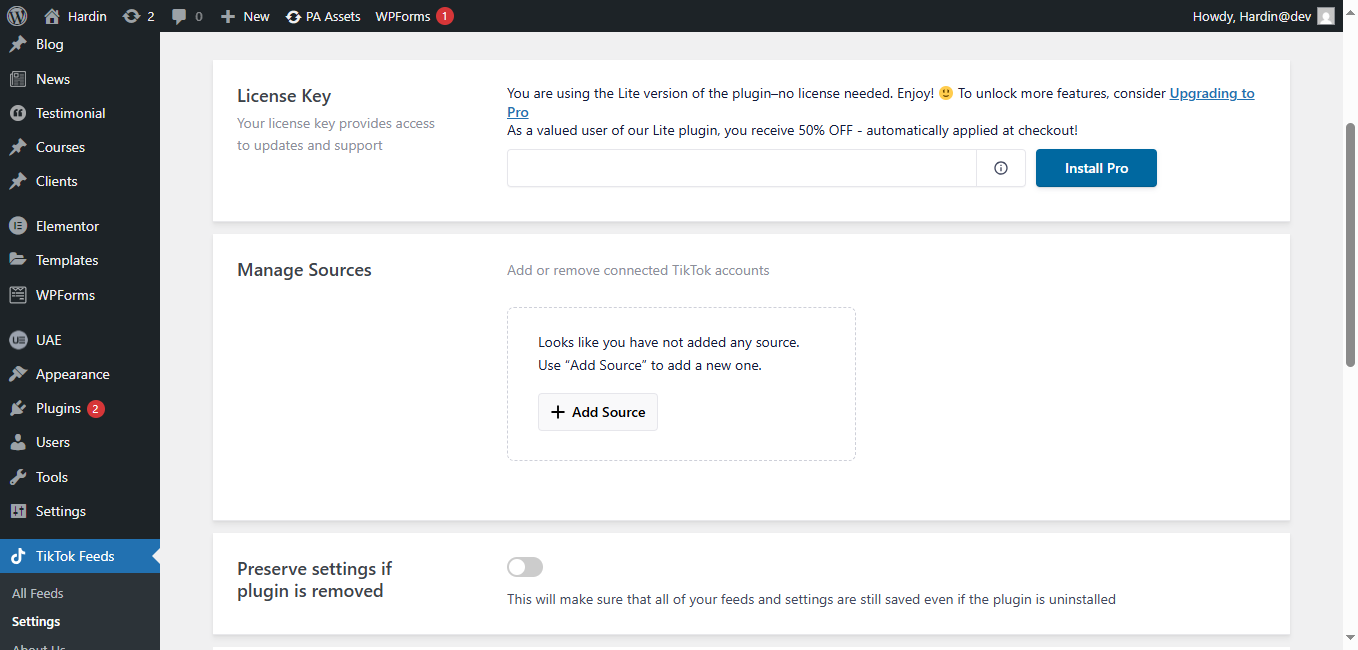Click the Plugins update count badge
Viewport: 1358px width, 650px height.
pos(96,408)
